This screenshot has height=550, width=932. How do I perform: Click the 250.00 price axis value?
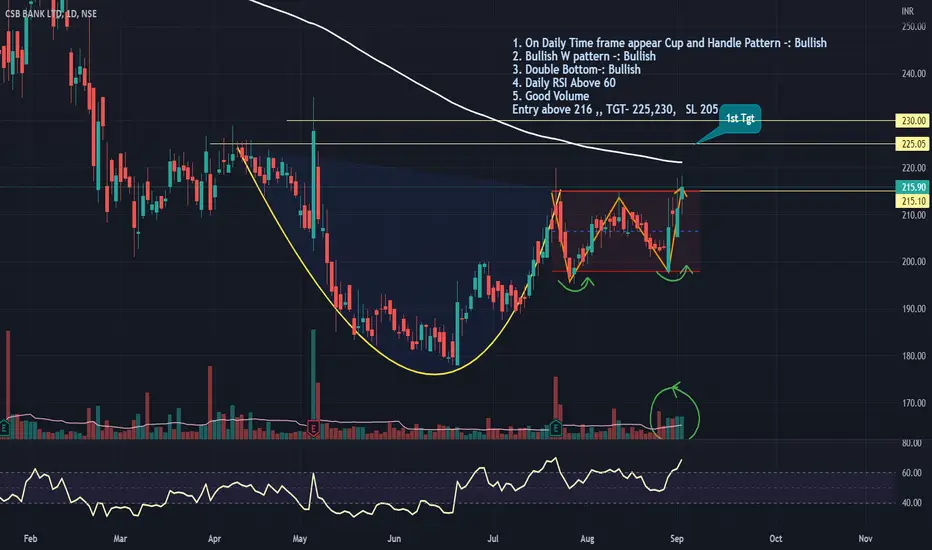coord(914,27)
